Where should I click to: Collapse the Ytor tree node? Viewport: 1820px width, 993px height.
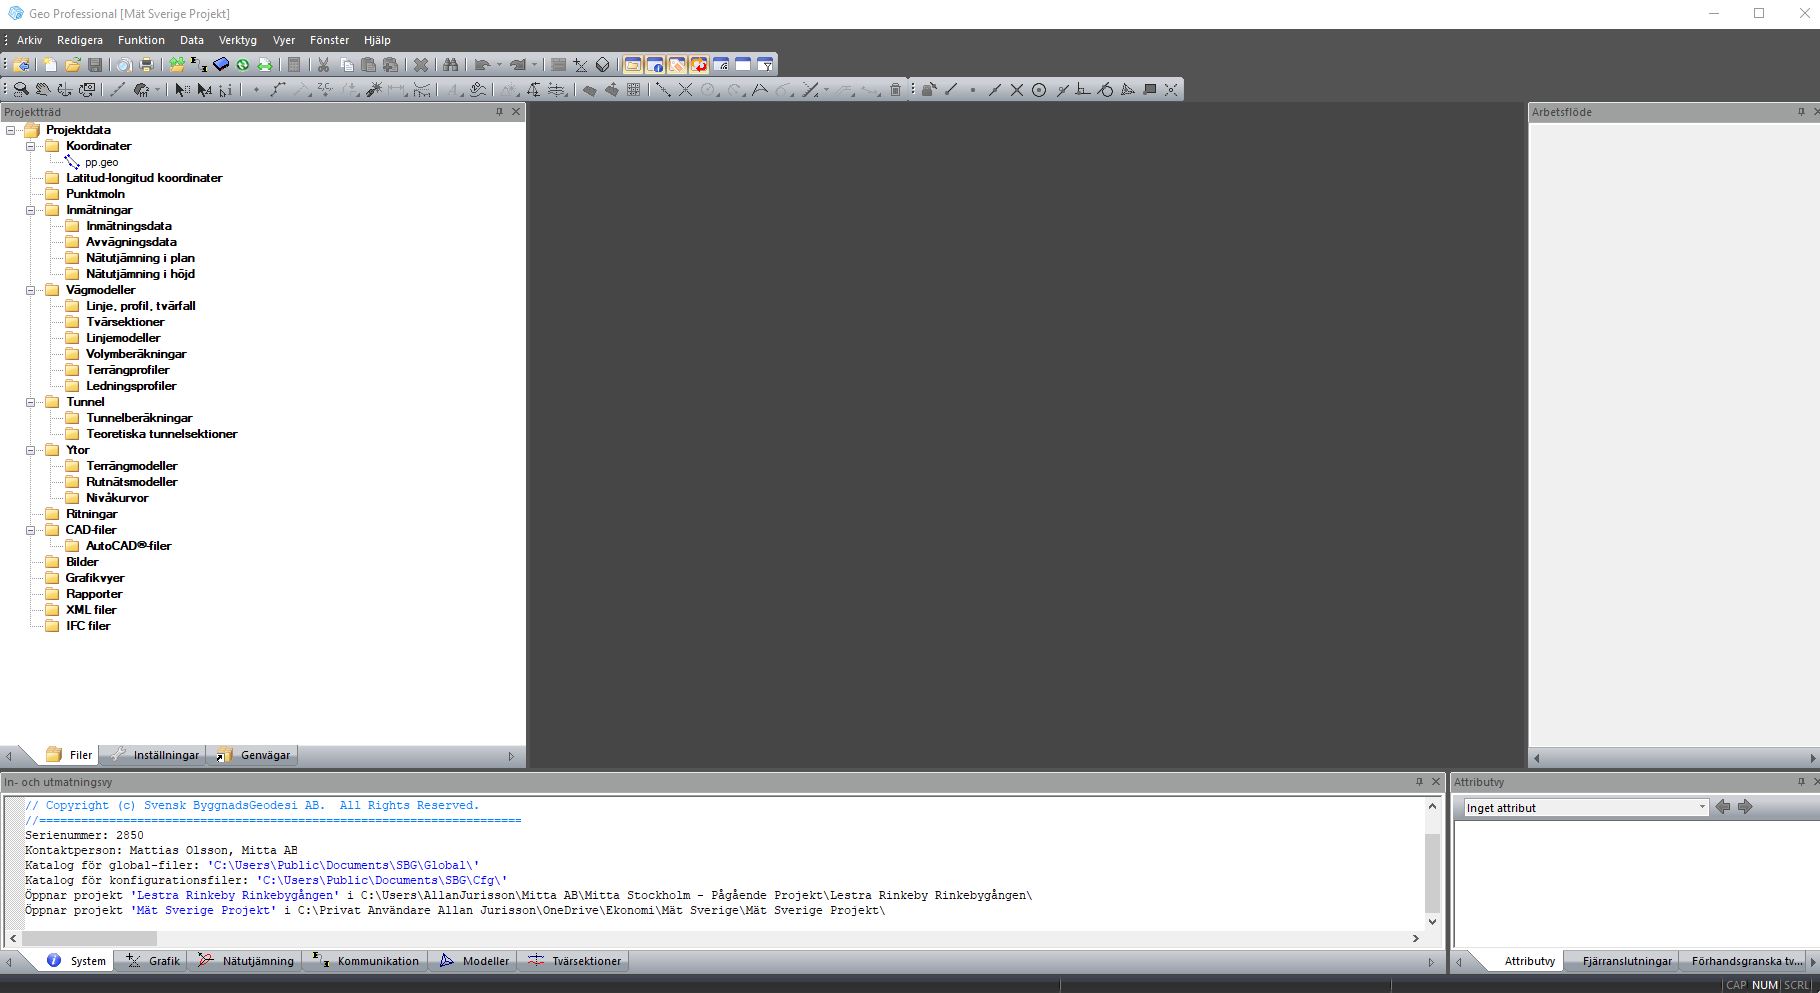[31, 450]
